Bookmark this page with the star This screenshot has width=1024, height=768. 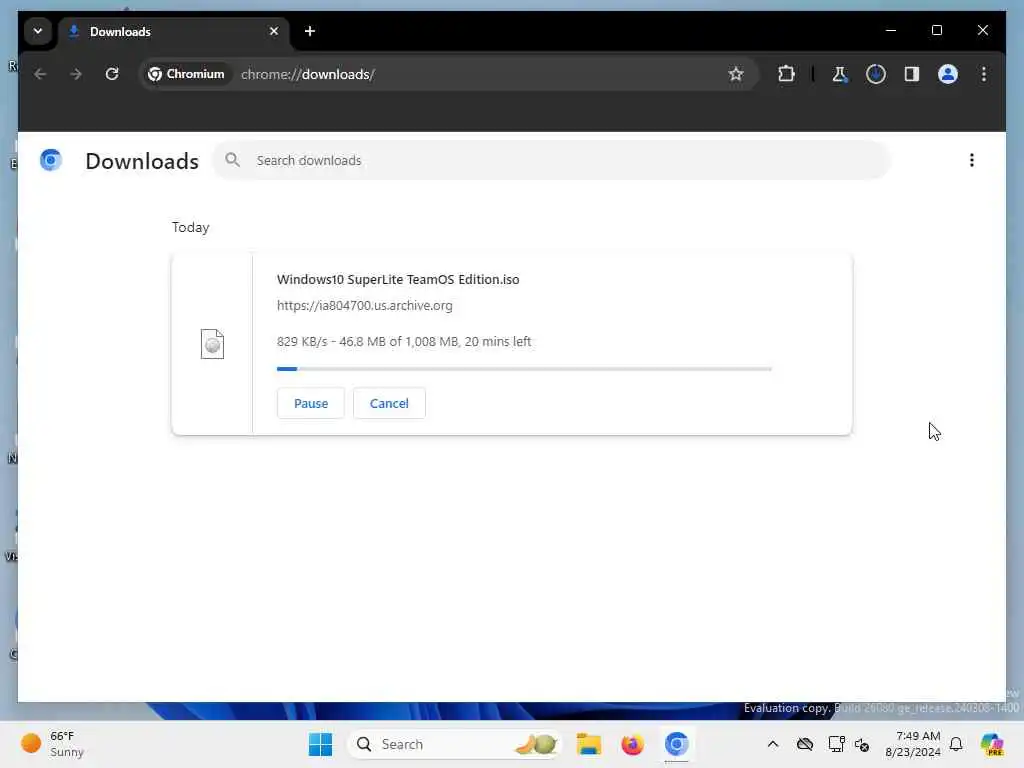point(736,74)
